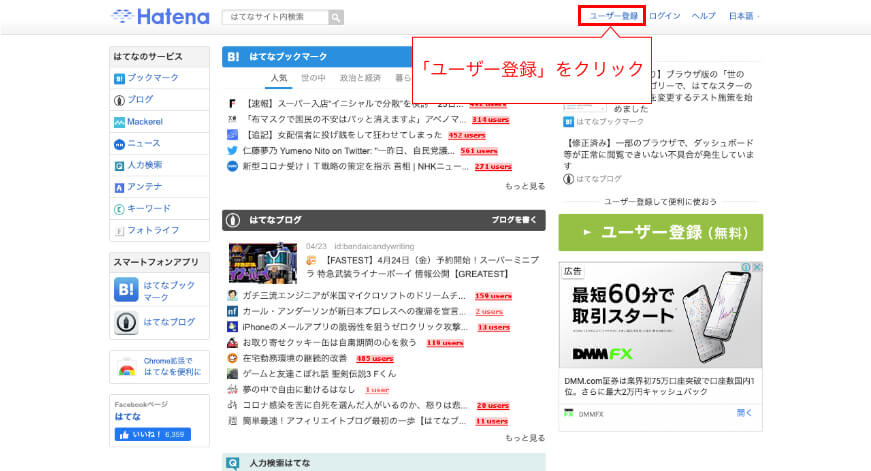Image resolution: width=871 pixels, height=471 pixels.
Task: Click もっと見る under bookmark list
Action: pyautogui.click(x=525, y=186)
